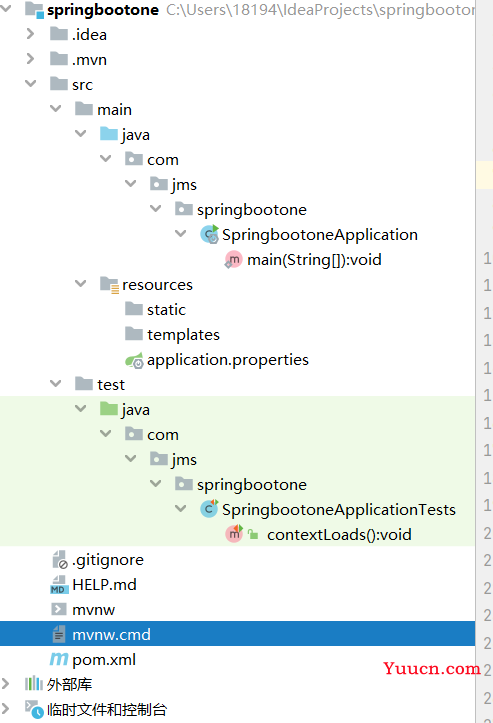The height and width of the screenshot is (723, 493).
Task: Click the resources root folder icon
Action: (110, 284)
